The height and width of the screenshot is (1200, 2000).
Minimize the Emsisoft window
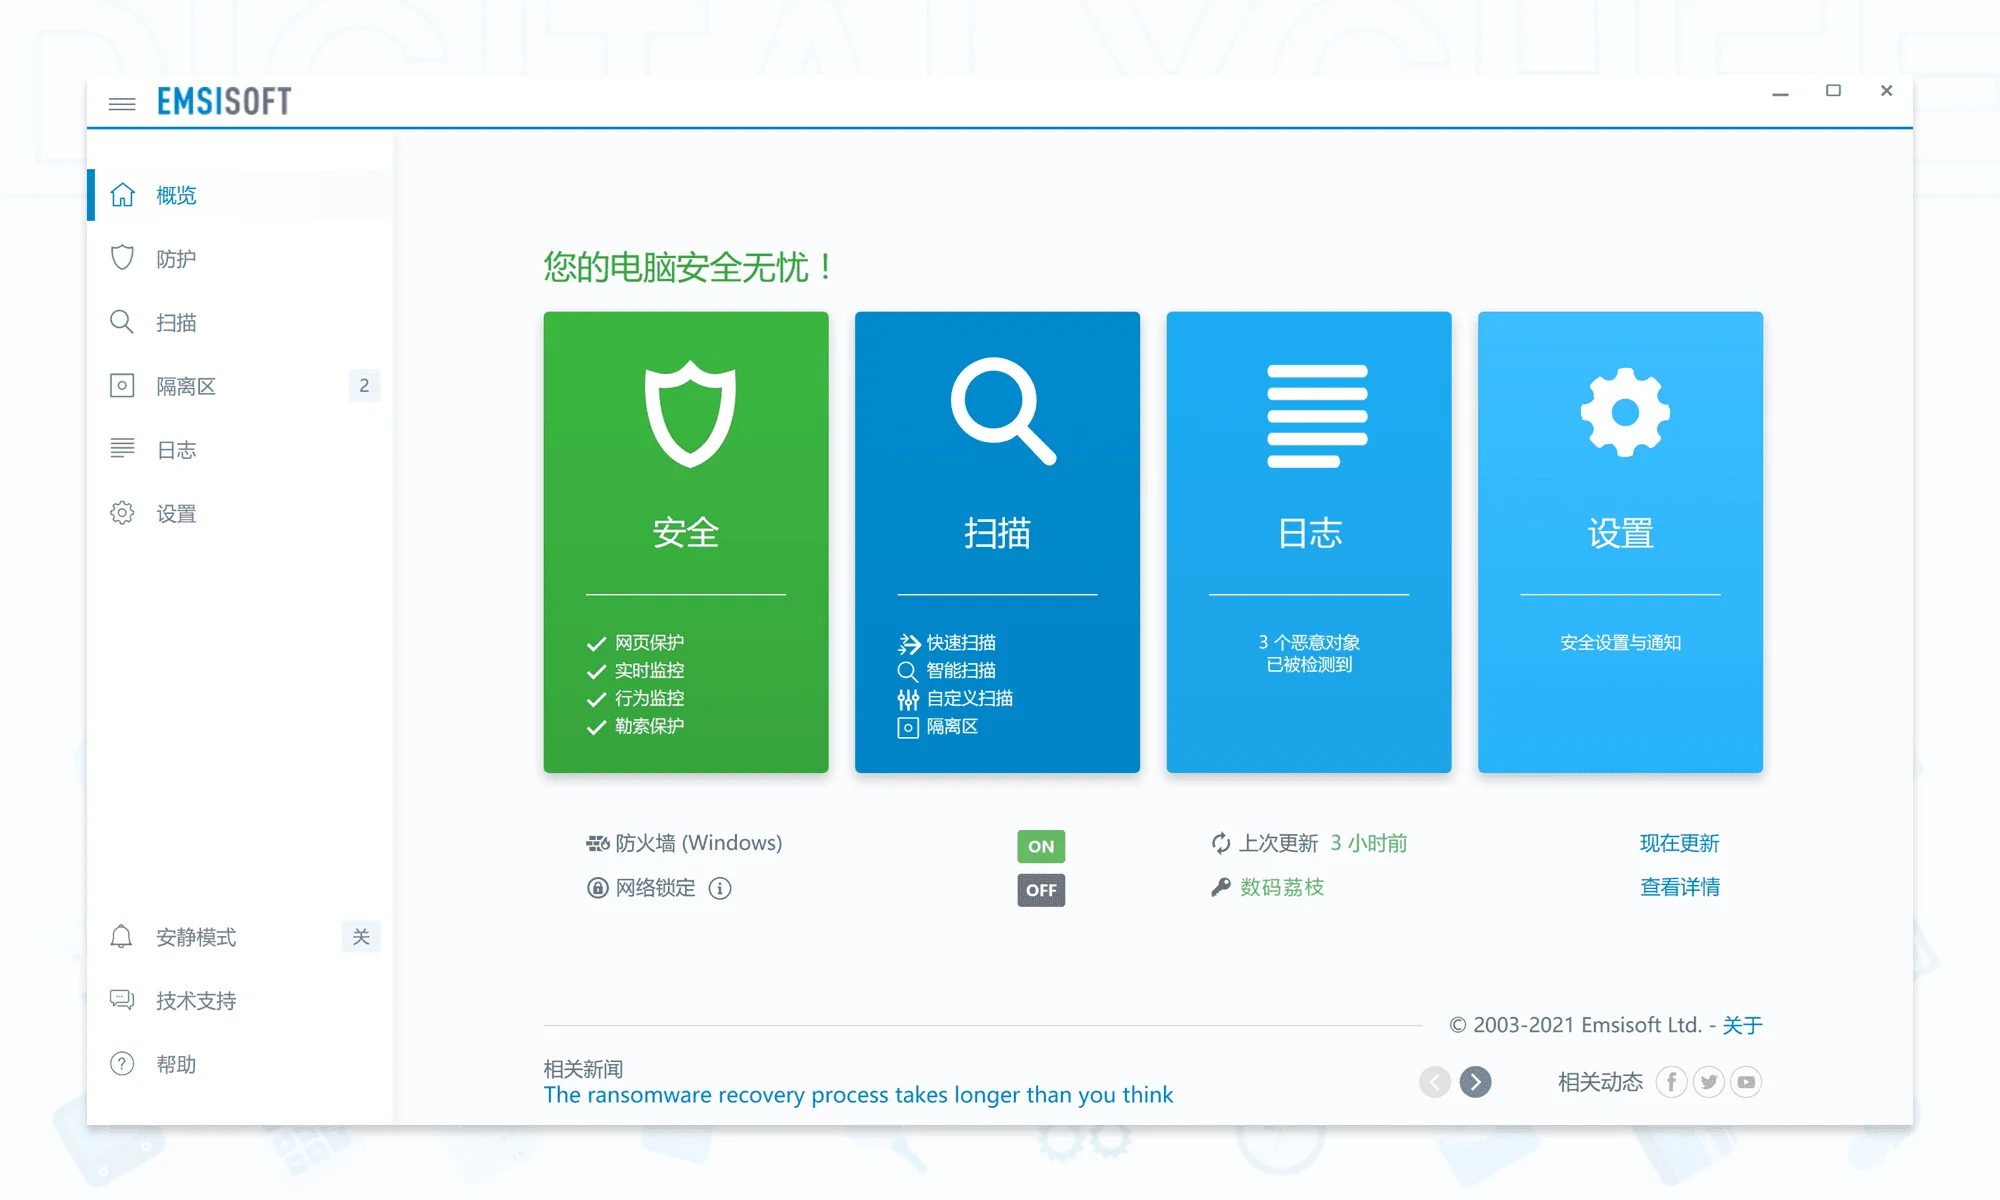[x=1780, y=92]
